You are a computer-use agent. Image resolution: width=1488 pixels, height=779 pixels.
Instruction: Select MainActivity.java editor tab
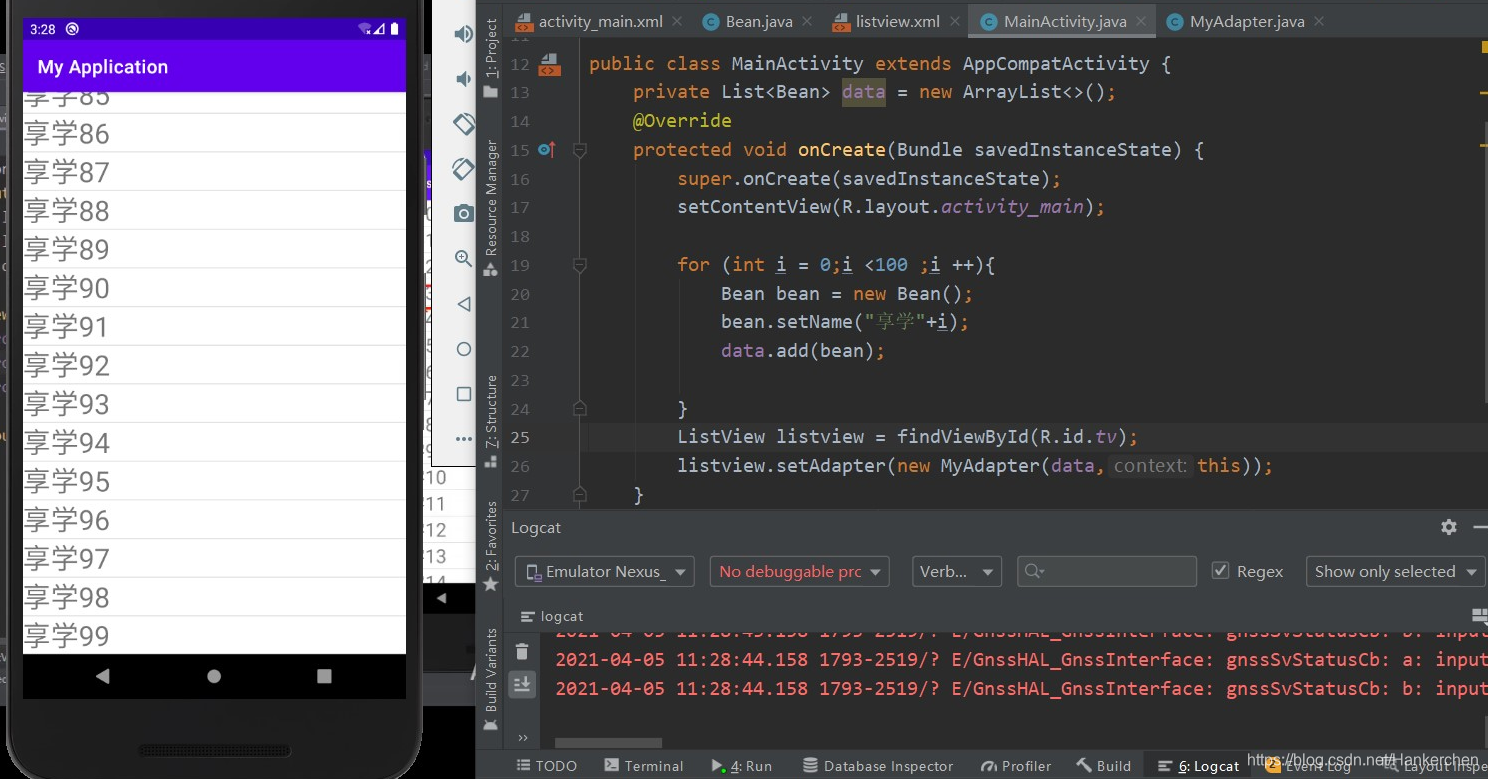point(1064,21)
